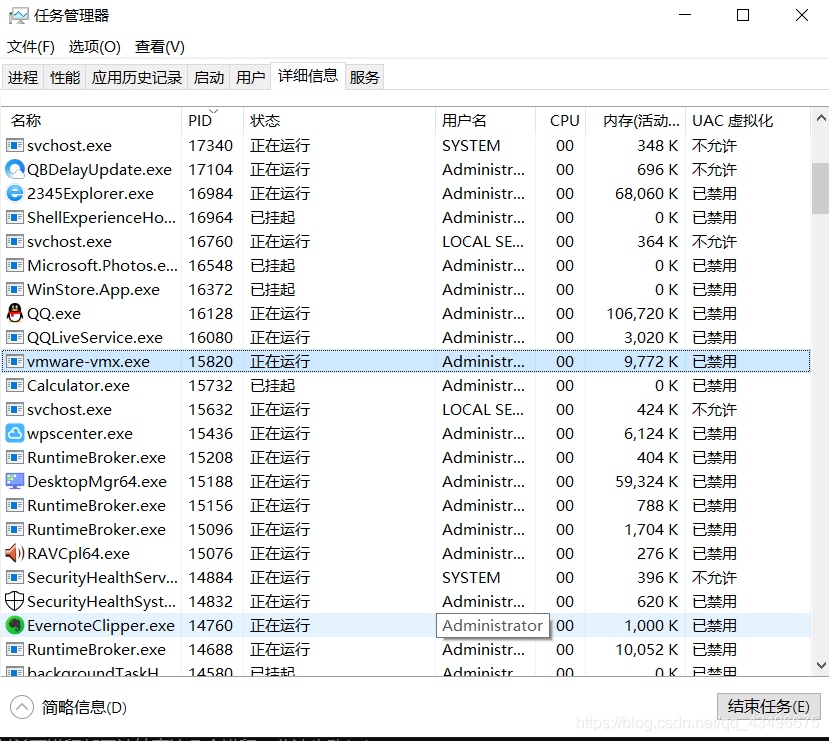
Task: Switch to the 性能 tab
Action: pyautogui.click(x=63, y=76)
